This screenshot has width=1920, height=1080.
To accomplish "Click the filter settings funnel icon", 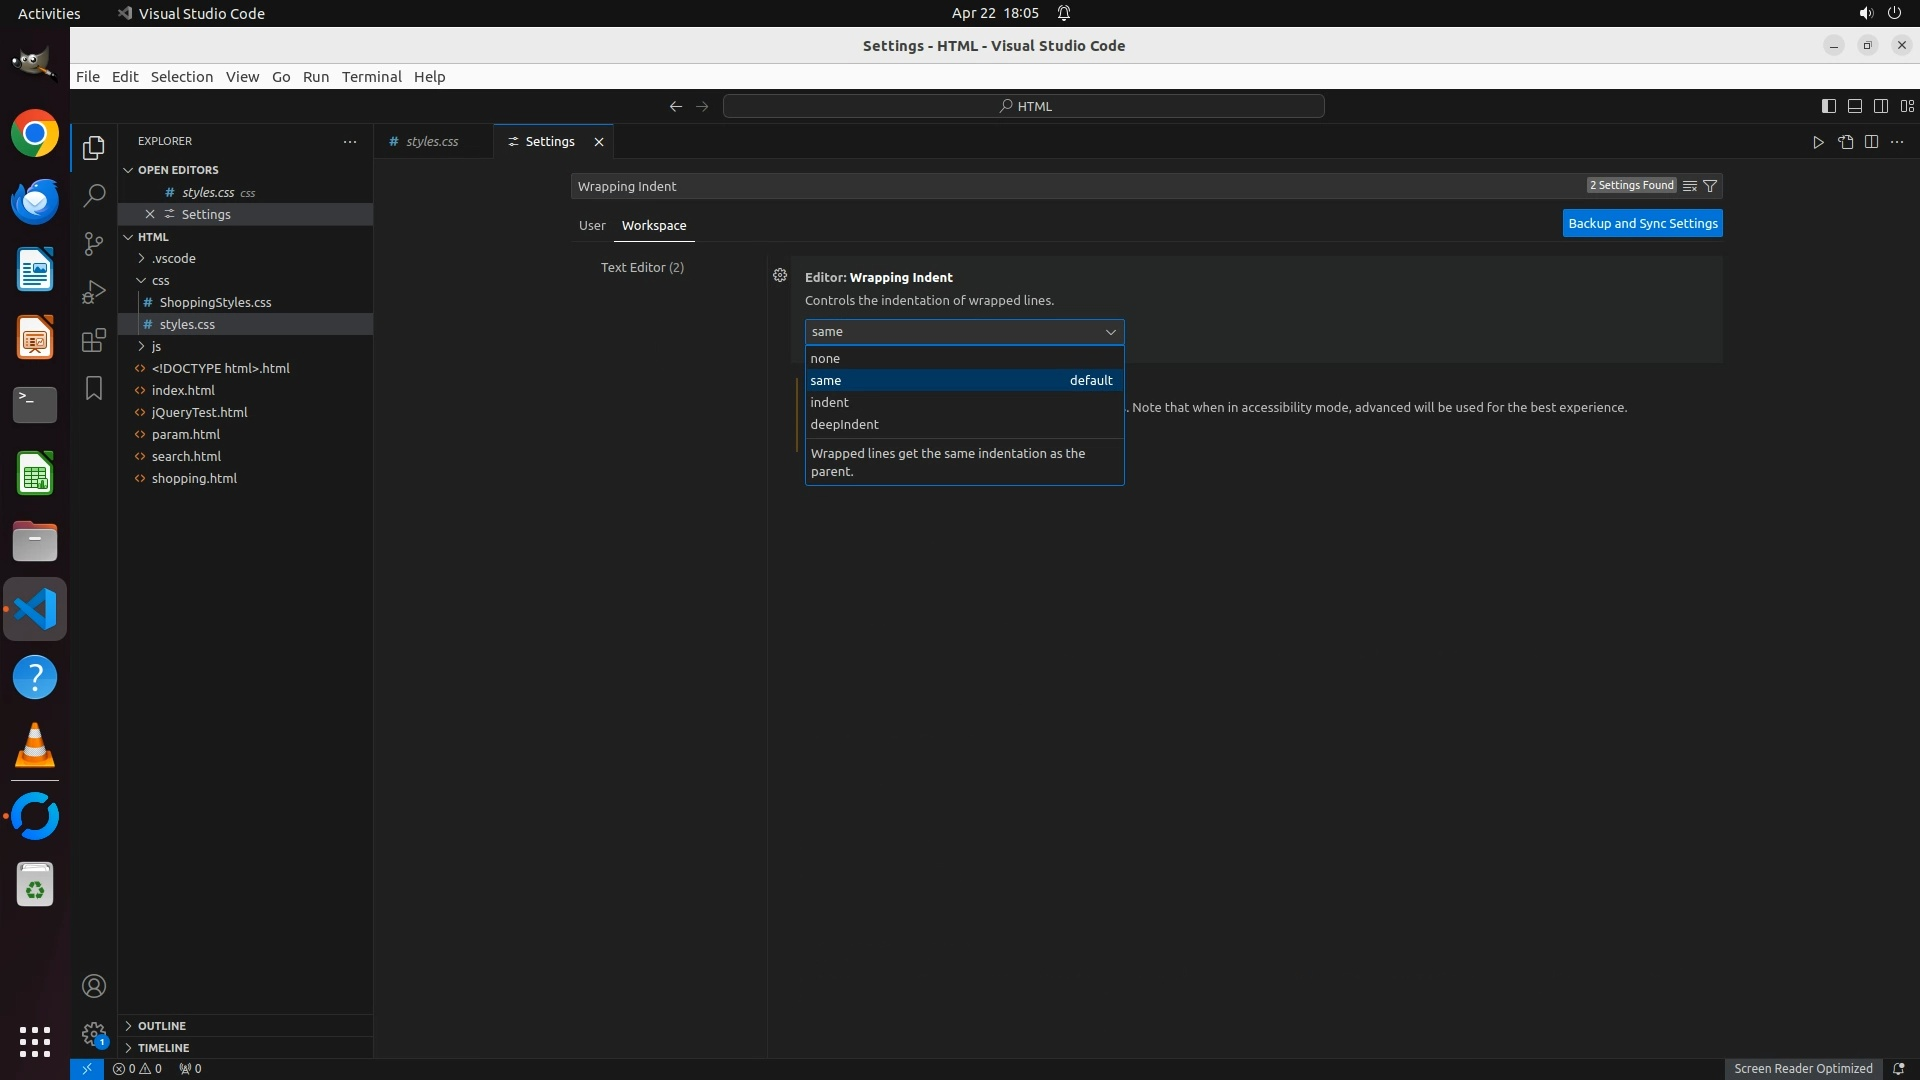I will point(1710,186).
